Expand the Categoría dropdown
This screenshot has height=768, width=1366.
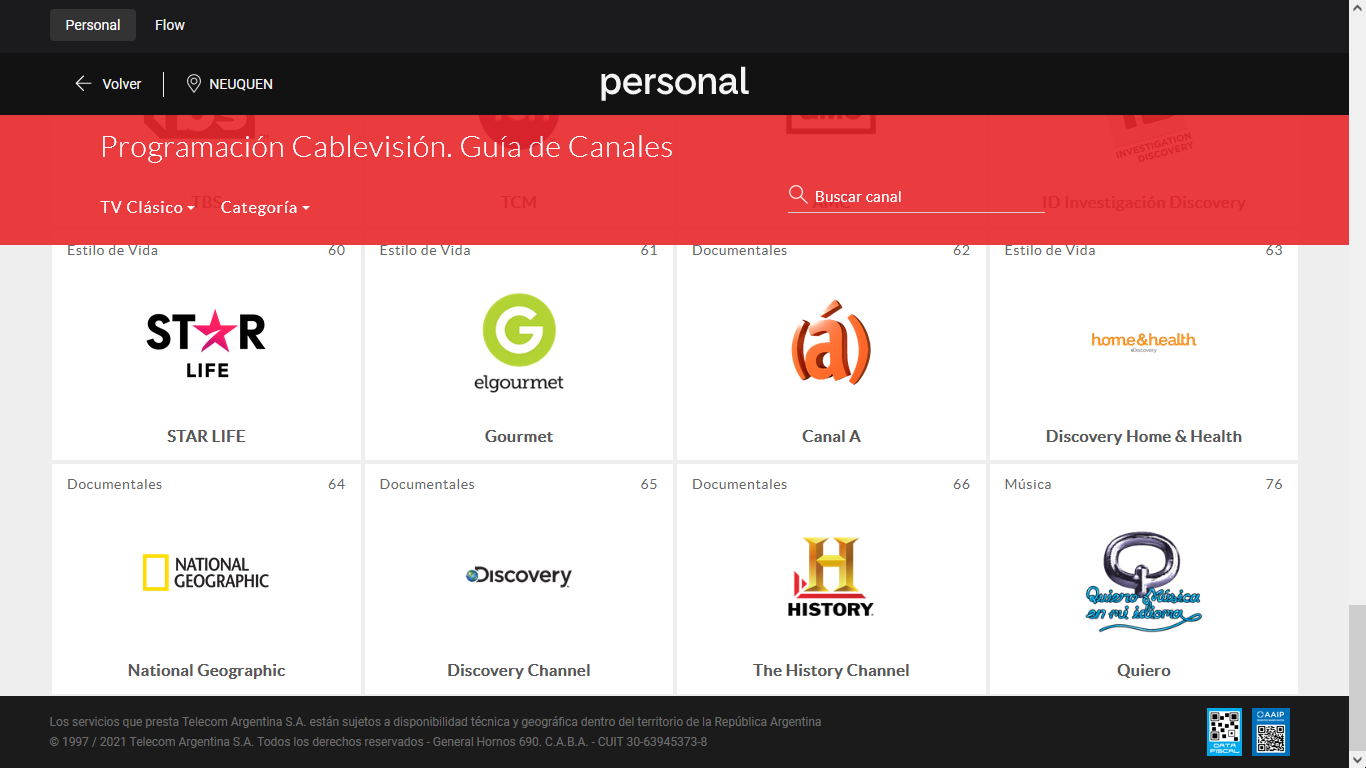pyautogui.click(x=265, y=207)
